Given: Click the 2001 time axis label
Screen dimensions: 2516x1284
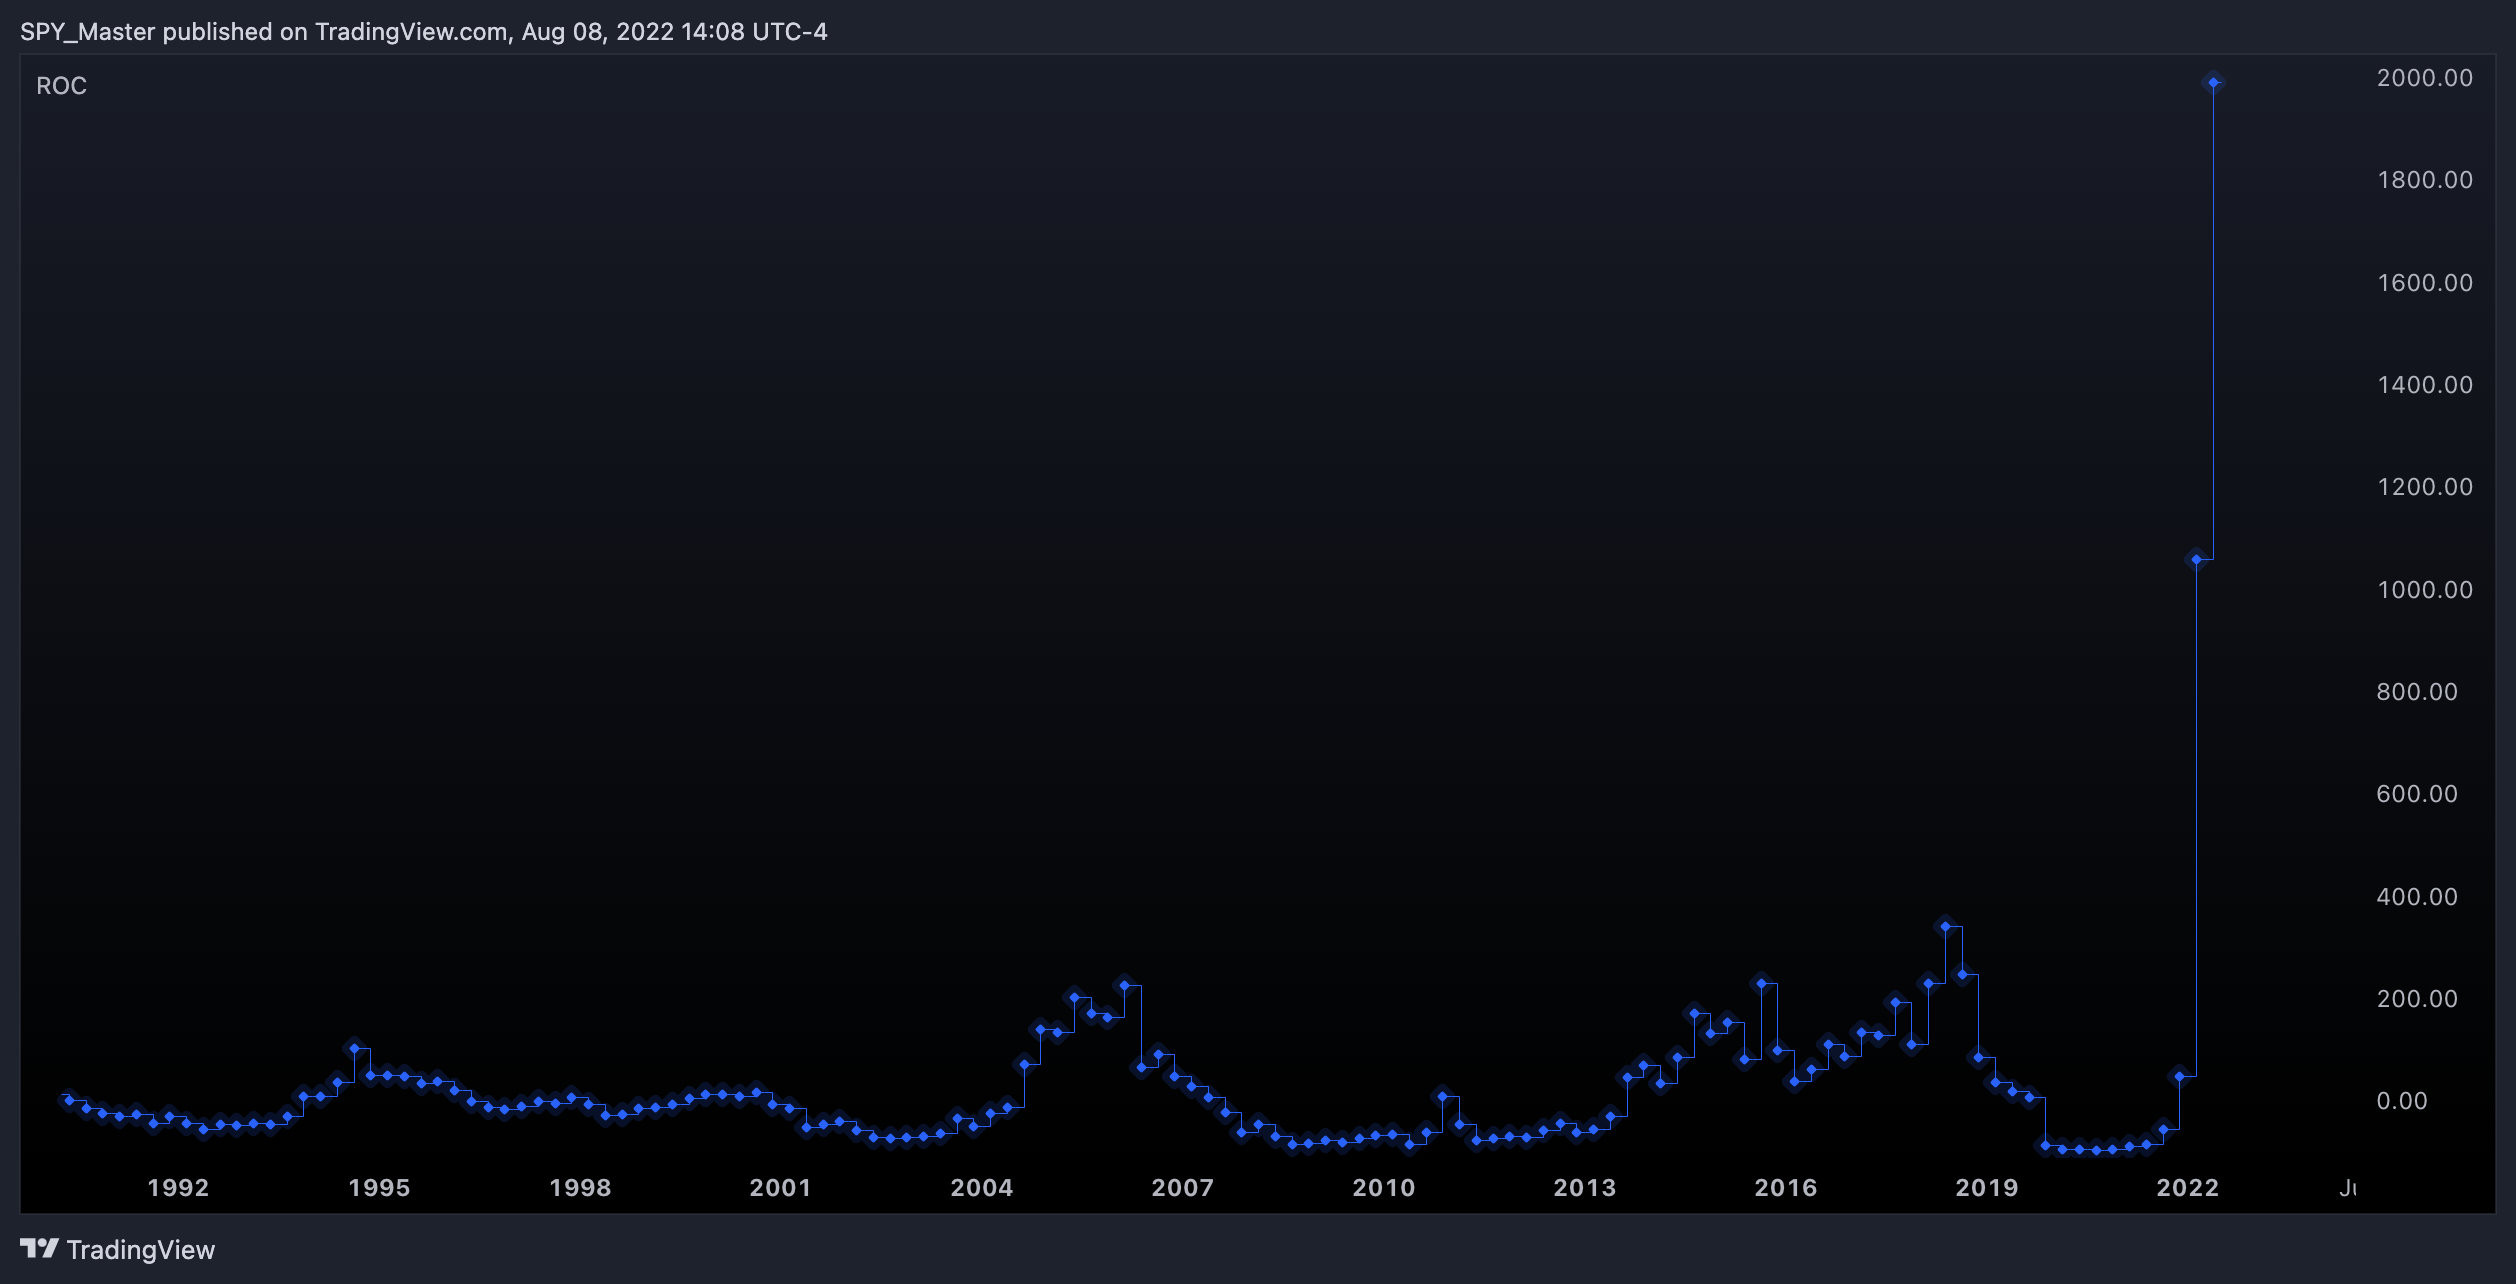Looking at the screenshot, I should (780, 1188).
